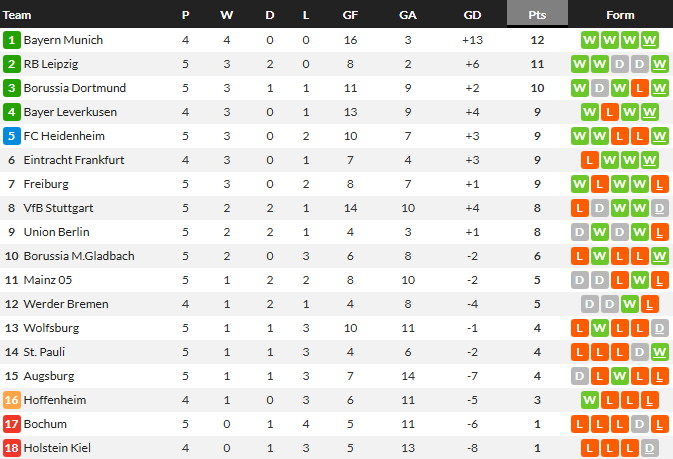Open the Bayern Munich team link
The width and height of the screenshot is (673, 459).
[x=63, y=40]
